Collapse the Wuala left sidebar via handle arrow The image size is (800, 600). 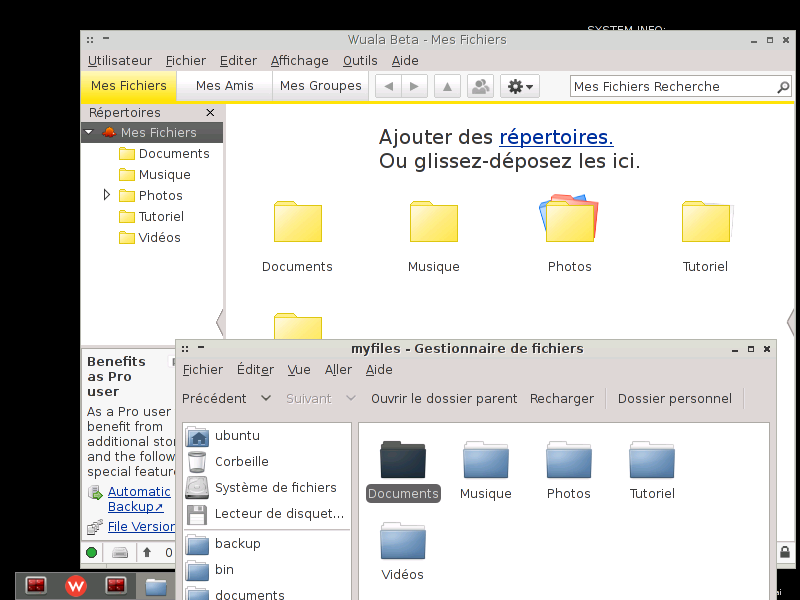click(x=220, y=322)
